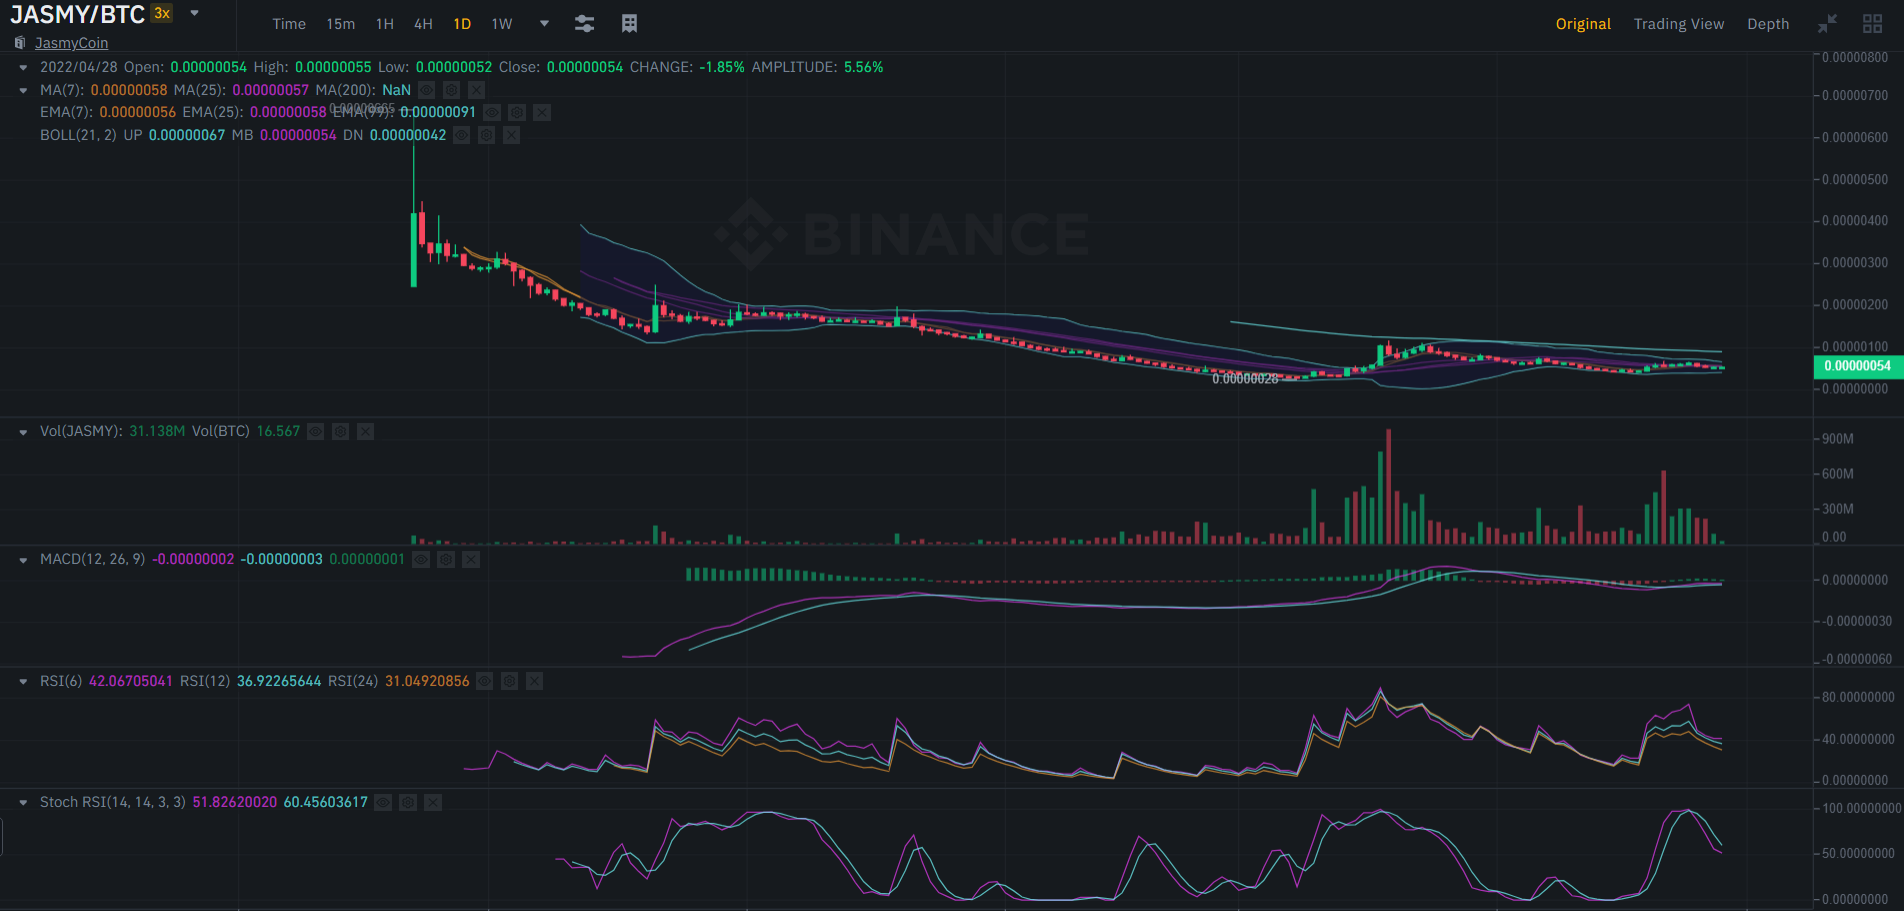Toggle visibility of the EMA indicator
Image resolution: width=1904 pixels, height=911 pixels.
[x=492, y=113]
